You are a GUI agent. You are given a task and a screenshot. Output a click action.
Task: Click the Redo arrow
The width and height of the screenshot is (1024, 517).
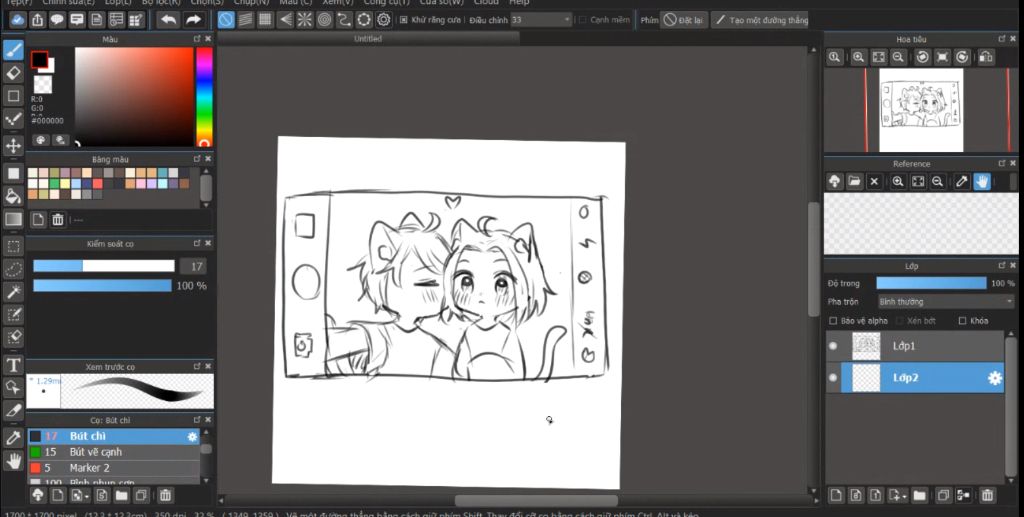click(193, 20)
